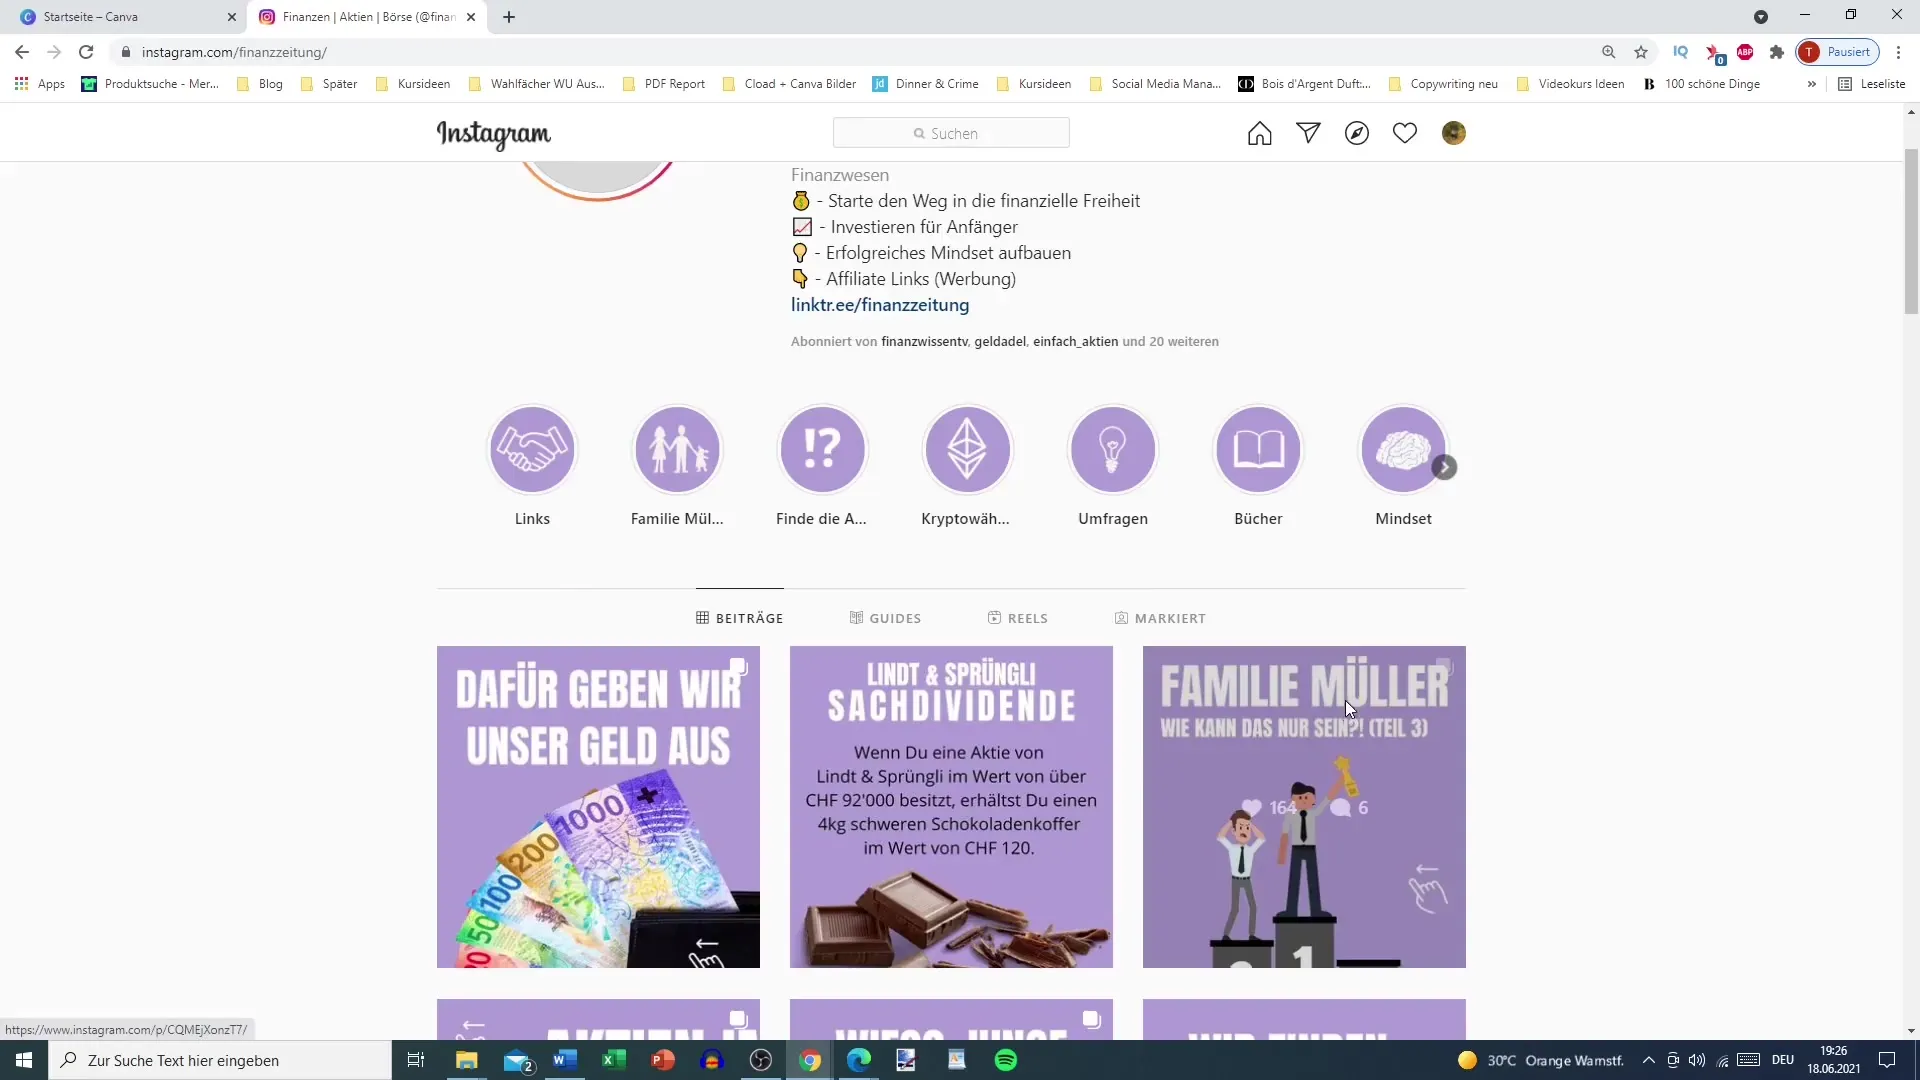The height and width of the screenshot is (1080, 1920).
Task: Open Word from the taskbar
Action: tap(565, 1060)
